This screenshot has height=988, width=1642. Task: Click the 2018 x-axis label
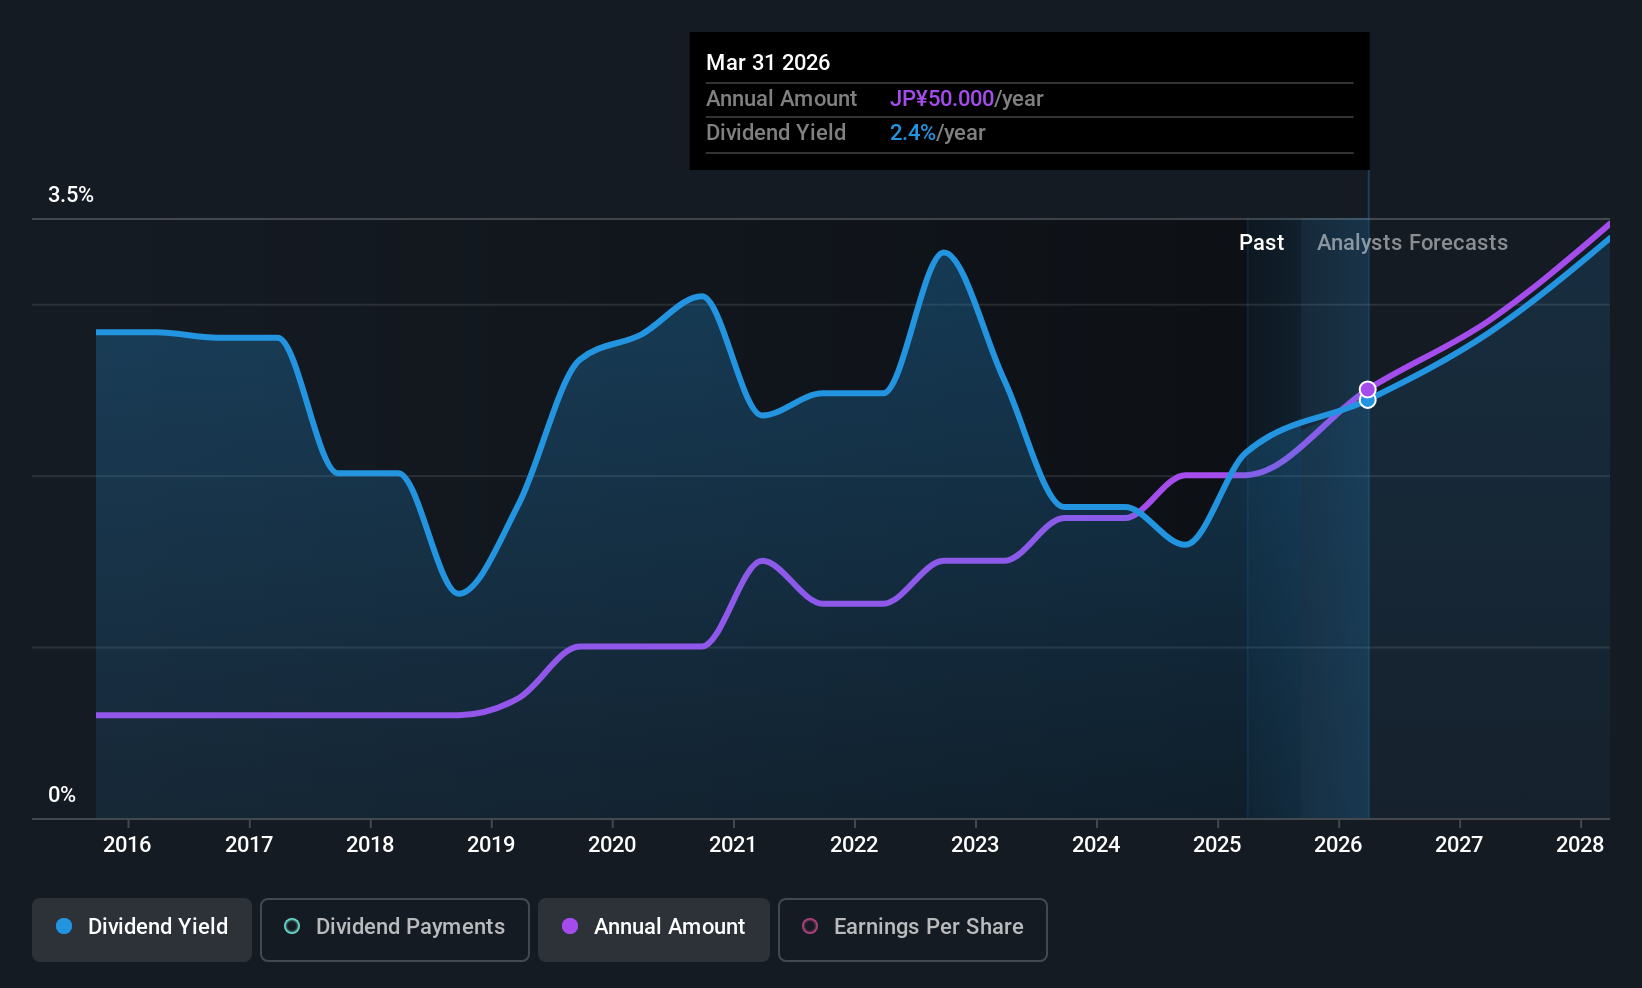[370, 845]
